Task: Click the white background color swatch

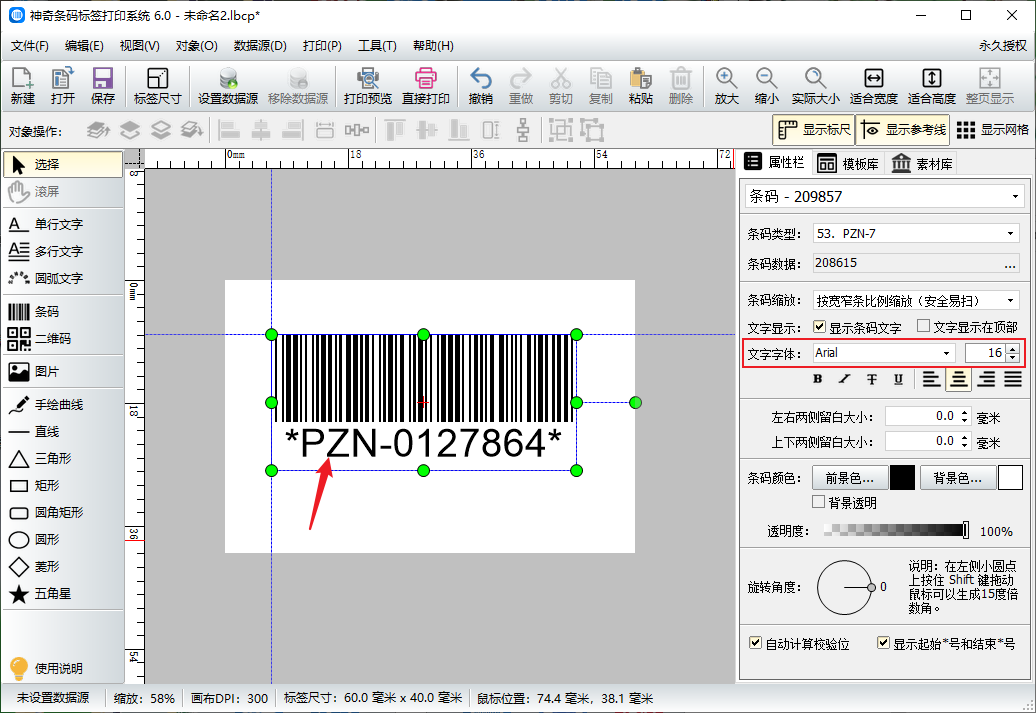Action: tap(1010, 478)
